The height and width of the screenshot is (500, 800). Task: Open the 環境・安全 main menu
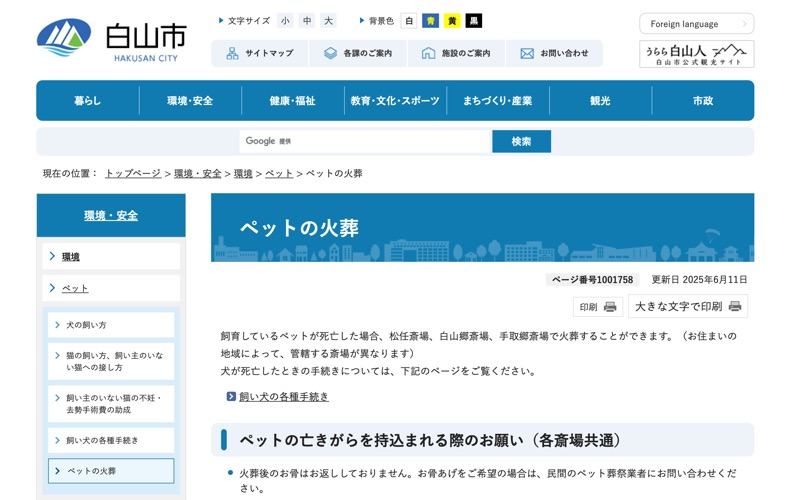coord(190,101)
